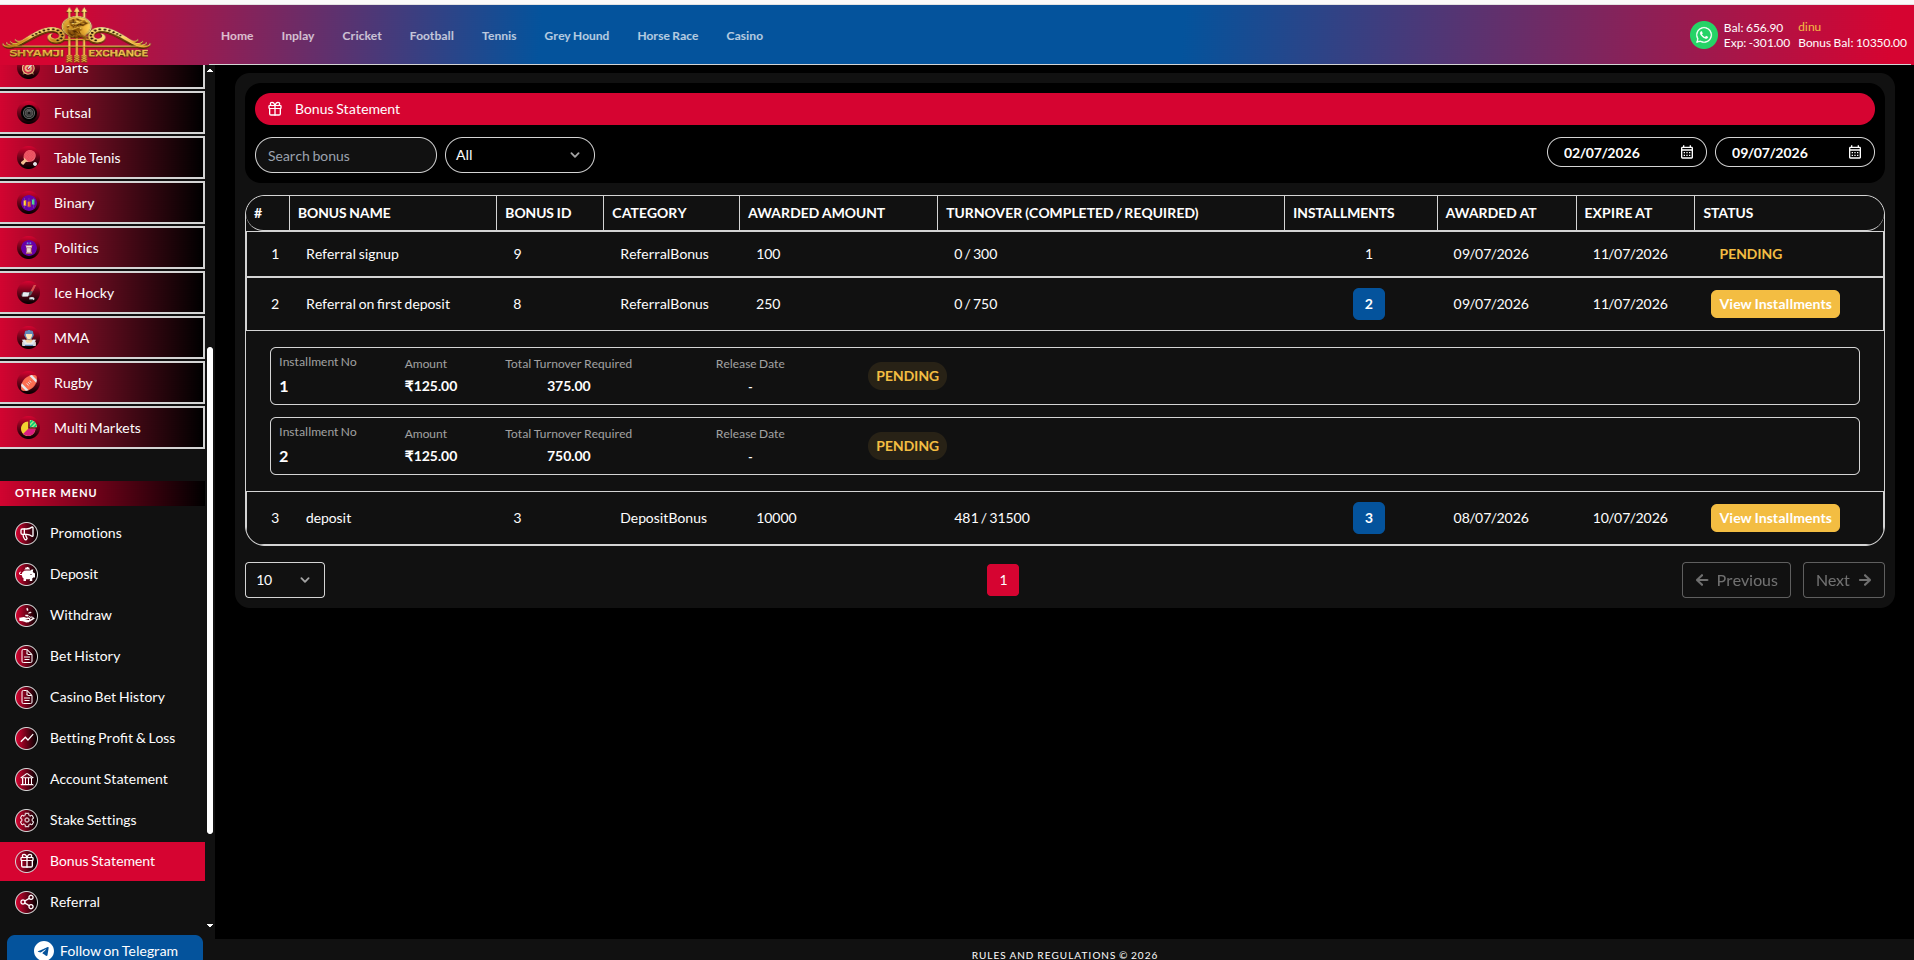Click the sidebar vertical scrollbar
1914x960 pixels.
coord(210,590)
